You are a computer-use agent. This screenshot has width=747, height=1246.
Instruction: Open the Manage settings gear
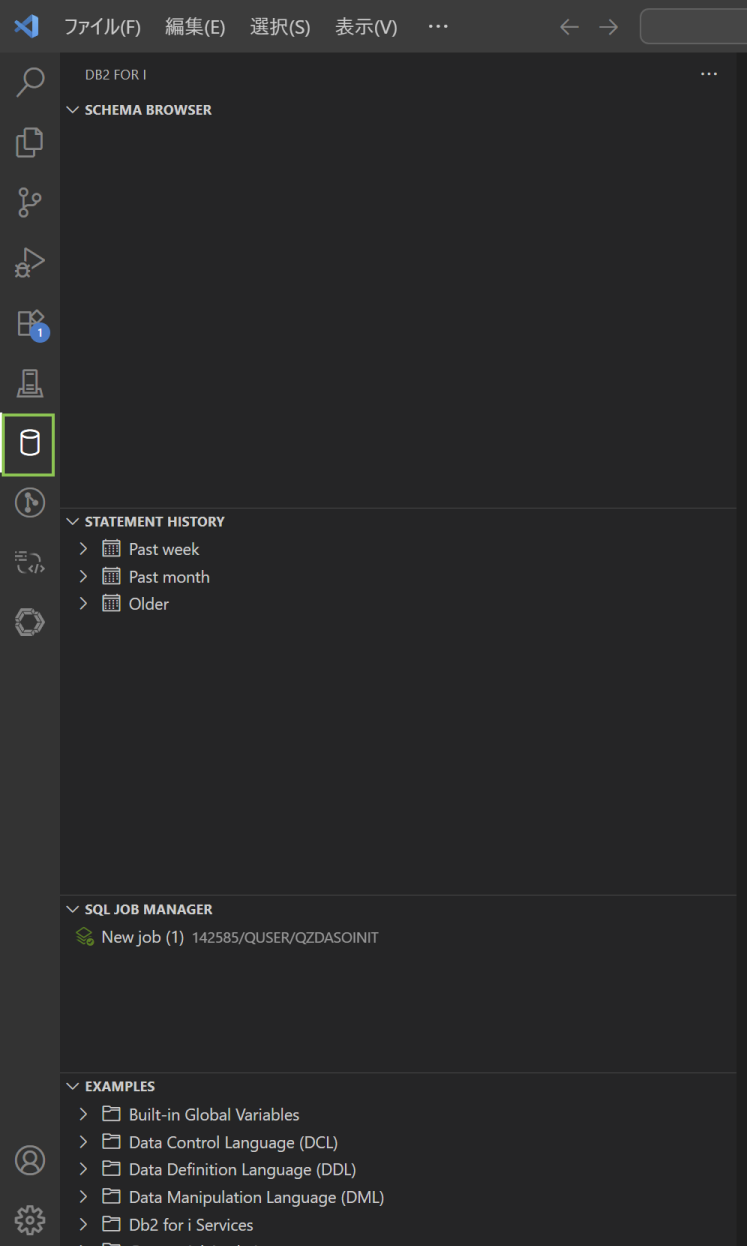(30, 1219)
